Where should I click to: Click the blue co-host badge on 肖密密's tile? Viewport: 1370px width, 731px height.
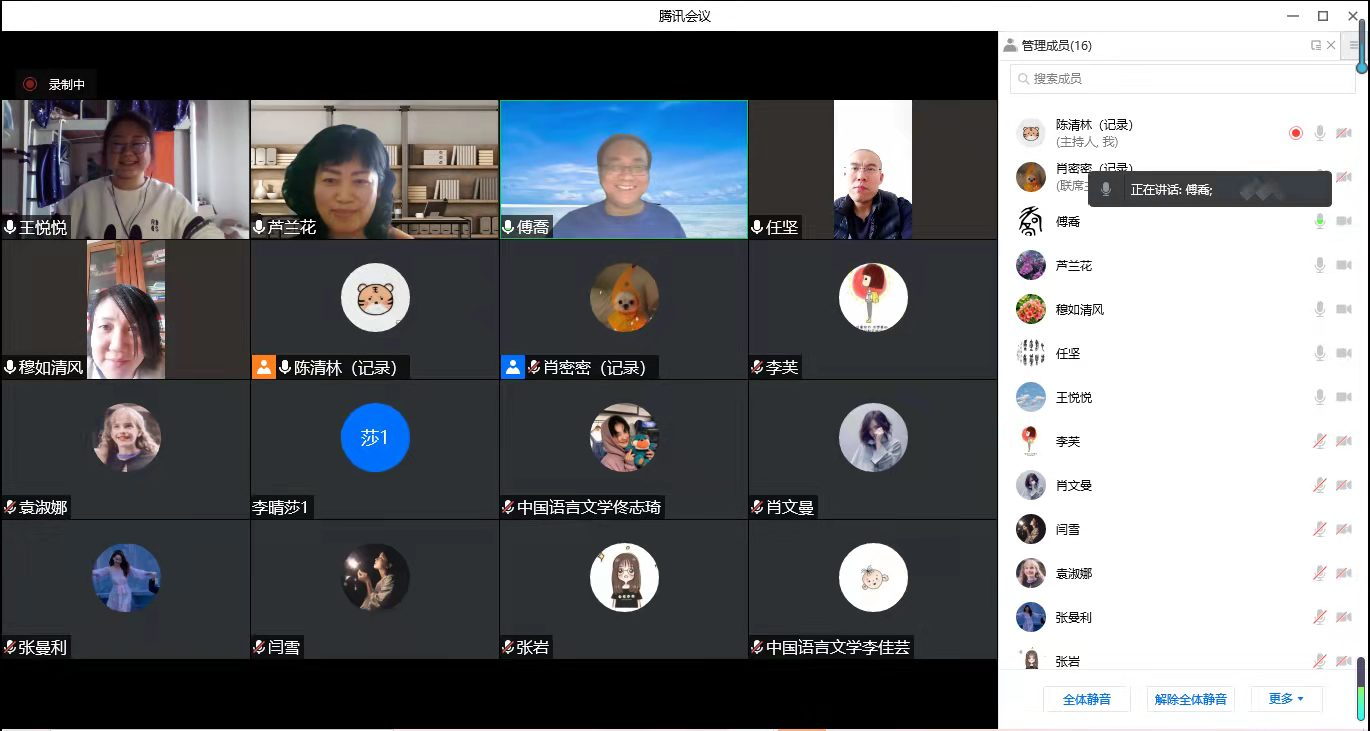pyautogui.click(x=512, y=367)
